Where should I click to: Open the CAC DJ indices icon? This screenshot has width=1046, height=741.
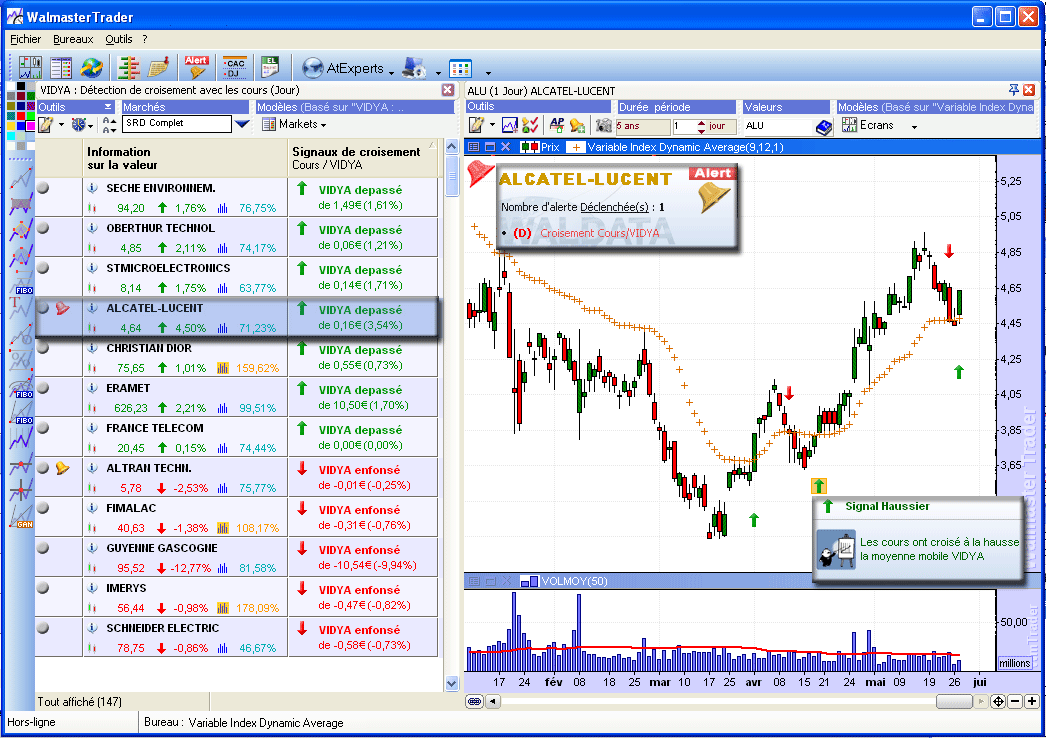(235, 67)
